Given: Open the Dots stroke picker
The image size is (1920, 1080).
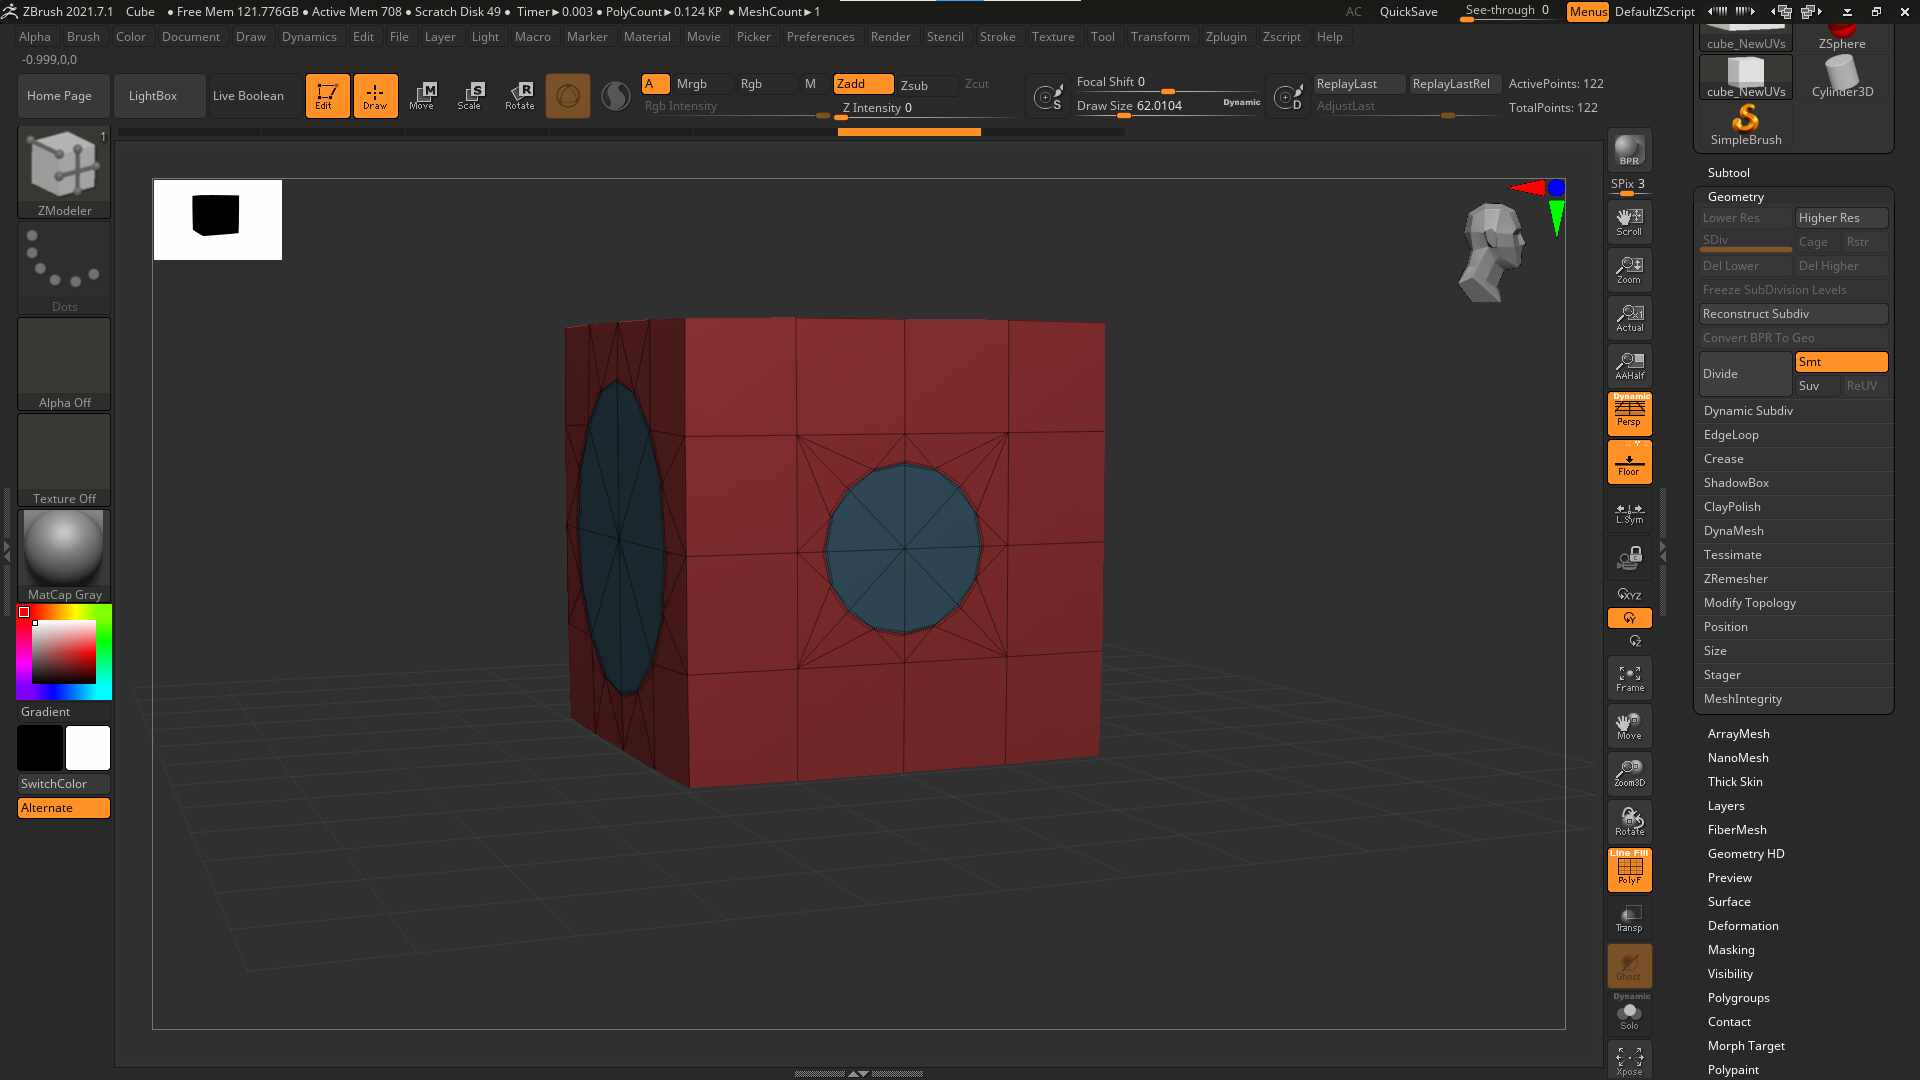Looking at the screenshot, I should (64, 268).
